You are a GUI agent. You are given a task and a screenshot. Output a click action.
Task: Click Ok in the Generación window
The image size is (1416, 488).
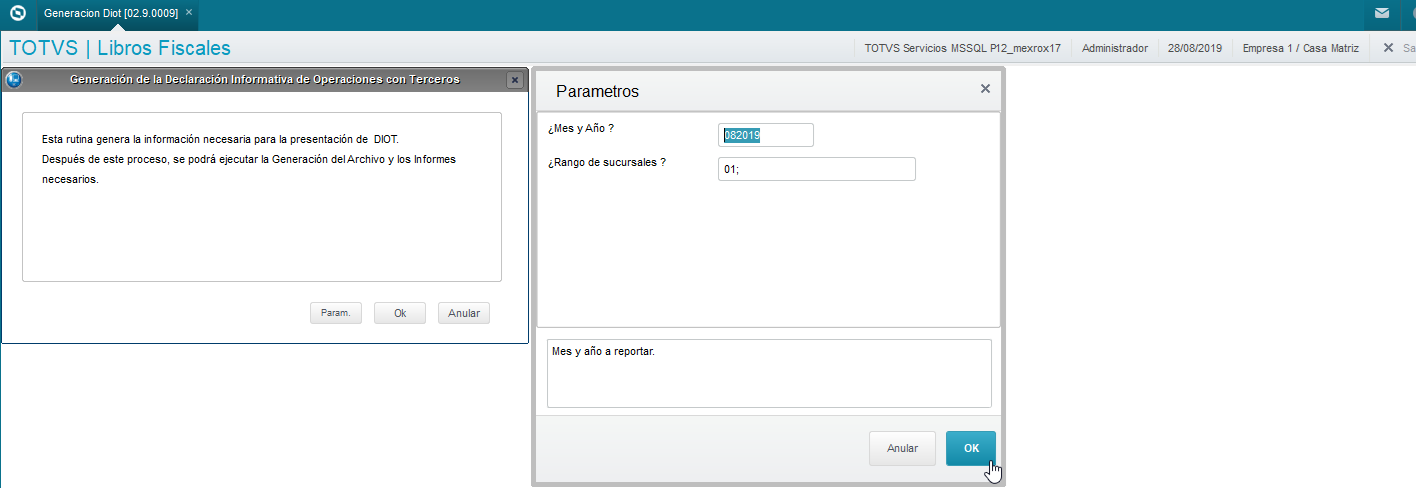point(400,313)
